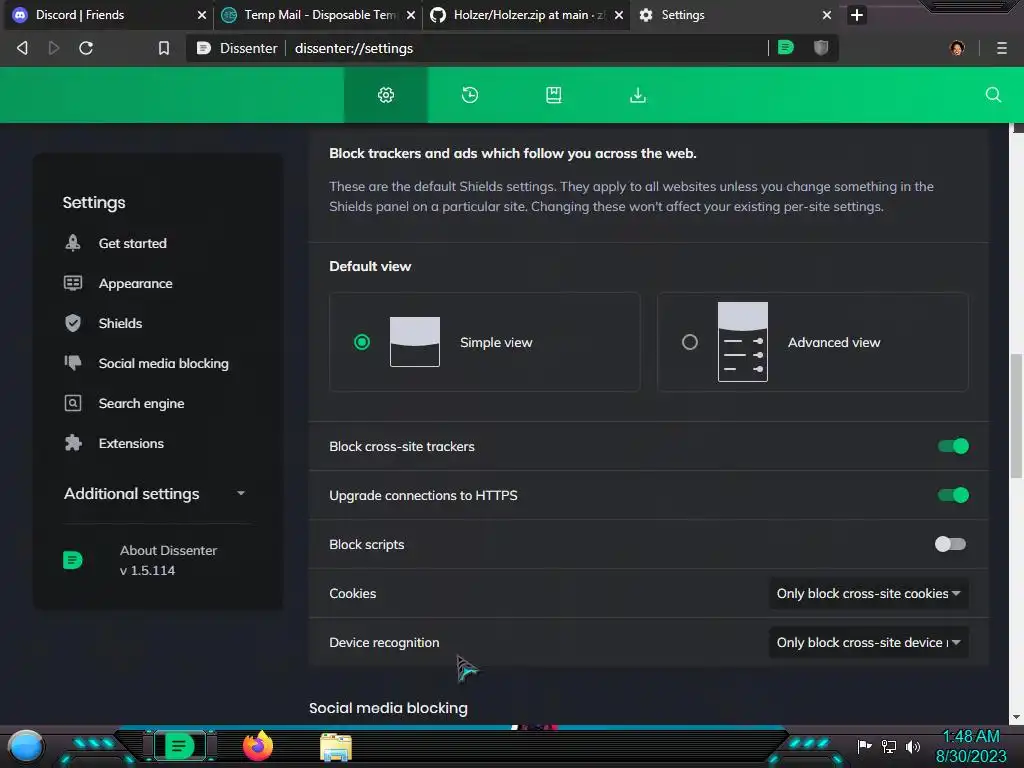Select the Settings browser tab
Image resolution: width=1024 pixels, height=768 pixels.
735,15
